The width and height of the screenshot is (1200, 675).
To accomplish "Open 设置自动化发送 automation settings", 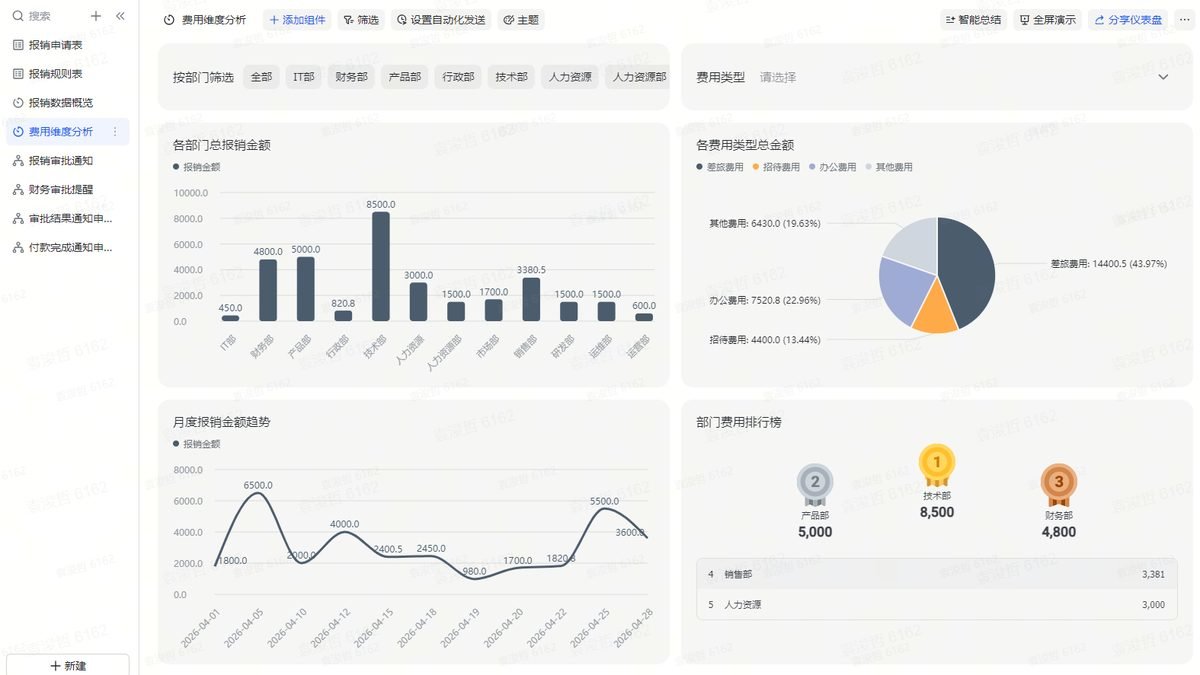I will click(x=440, y=20).
